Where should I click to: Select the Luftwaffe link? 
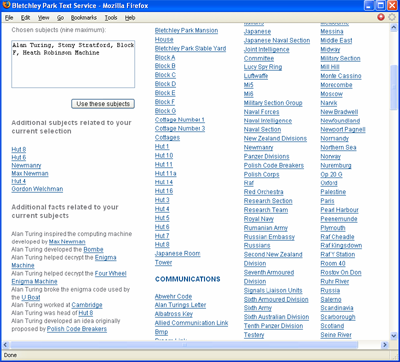tap(256, 76)
